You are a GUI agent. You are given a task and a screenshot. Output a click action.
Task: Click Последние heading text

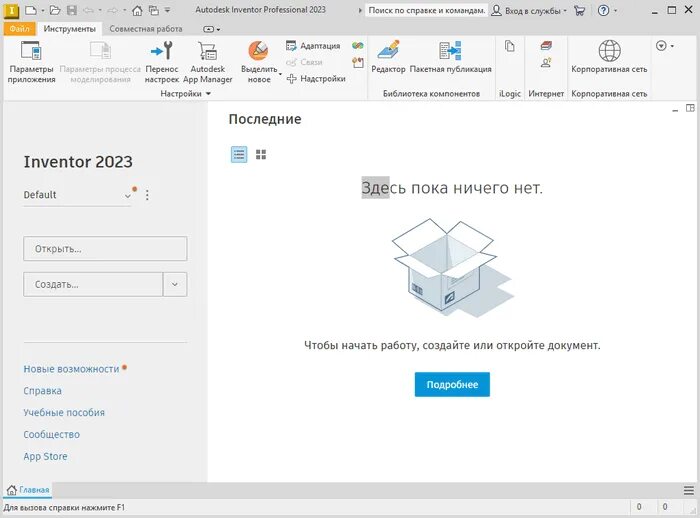pos(265,119)
